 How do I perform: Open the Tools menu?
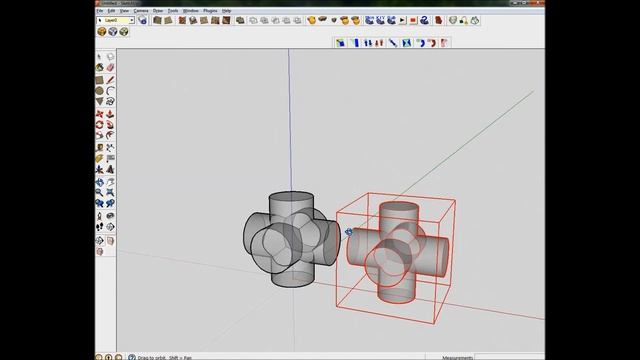(173, 11)
